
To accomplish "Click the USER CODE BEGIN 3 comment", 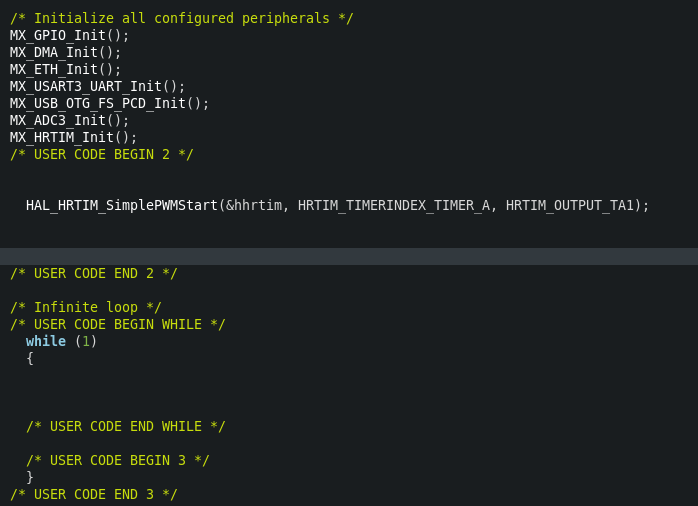I will pos(118,460).
